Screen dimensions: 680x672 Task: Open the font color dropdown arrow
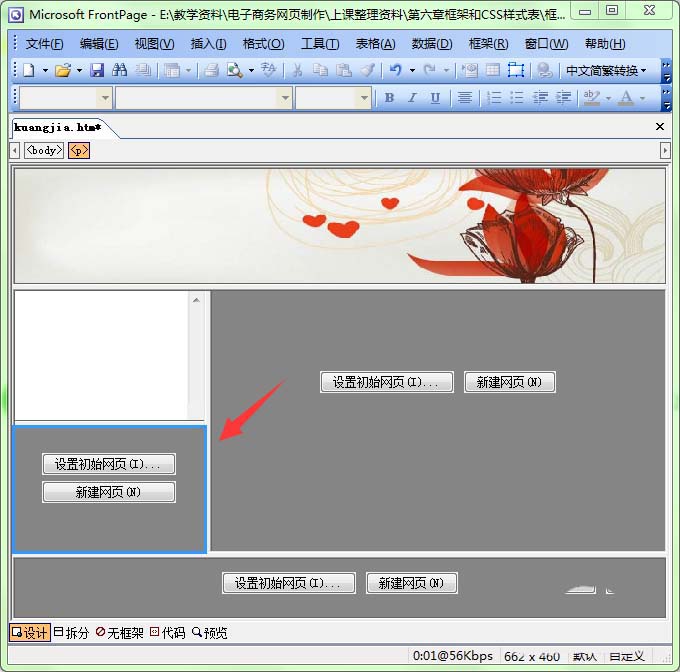[x=642, y=98]
